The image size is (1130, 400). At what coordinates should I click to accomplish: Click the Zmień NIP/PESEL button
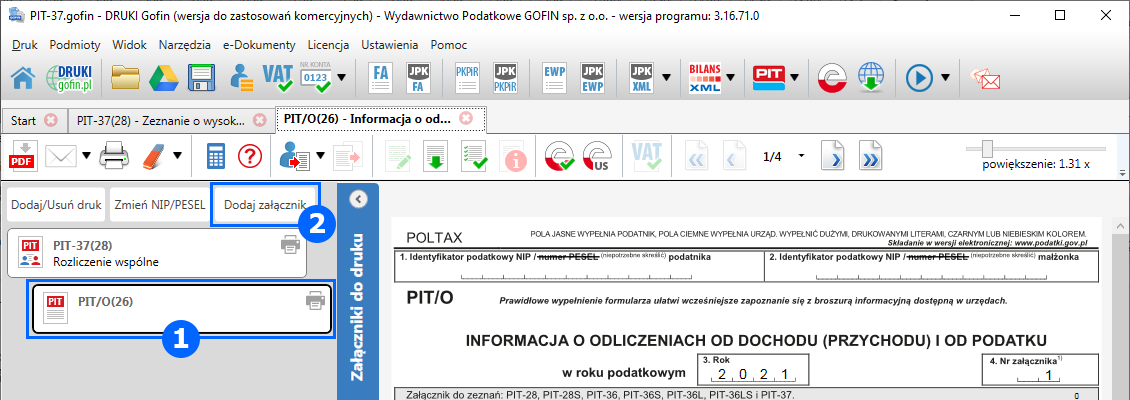coord(159,206)
